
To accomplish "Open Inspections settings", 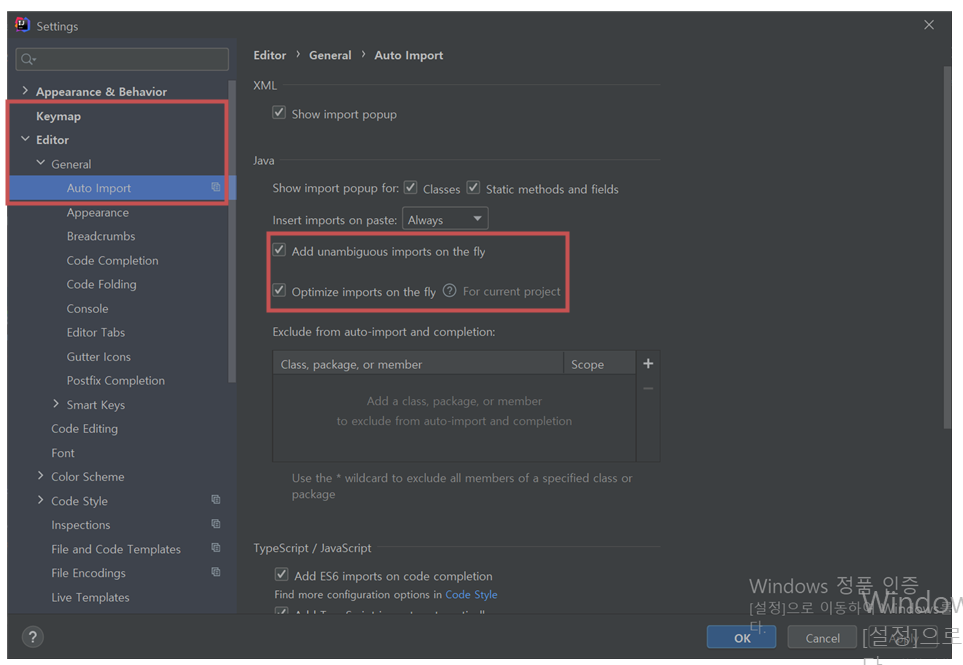I will pos(80,525).
